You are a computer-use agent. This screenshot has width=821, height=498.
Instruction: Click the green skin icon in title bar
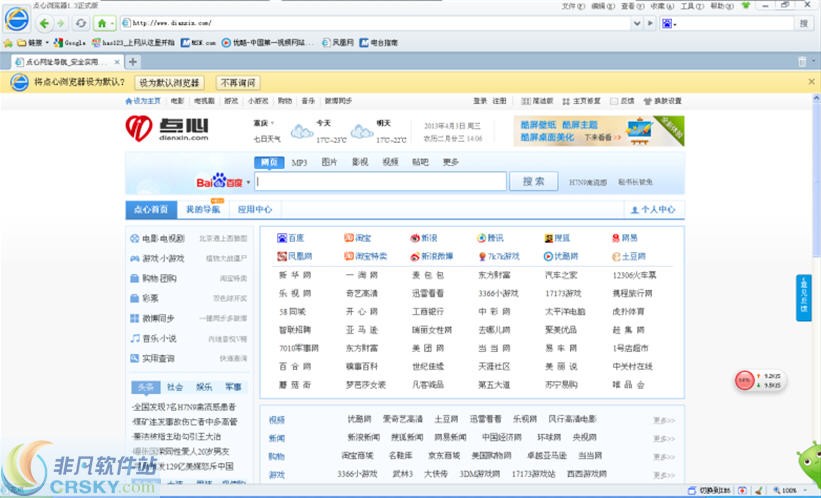(746, 5)
